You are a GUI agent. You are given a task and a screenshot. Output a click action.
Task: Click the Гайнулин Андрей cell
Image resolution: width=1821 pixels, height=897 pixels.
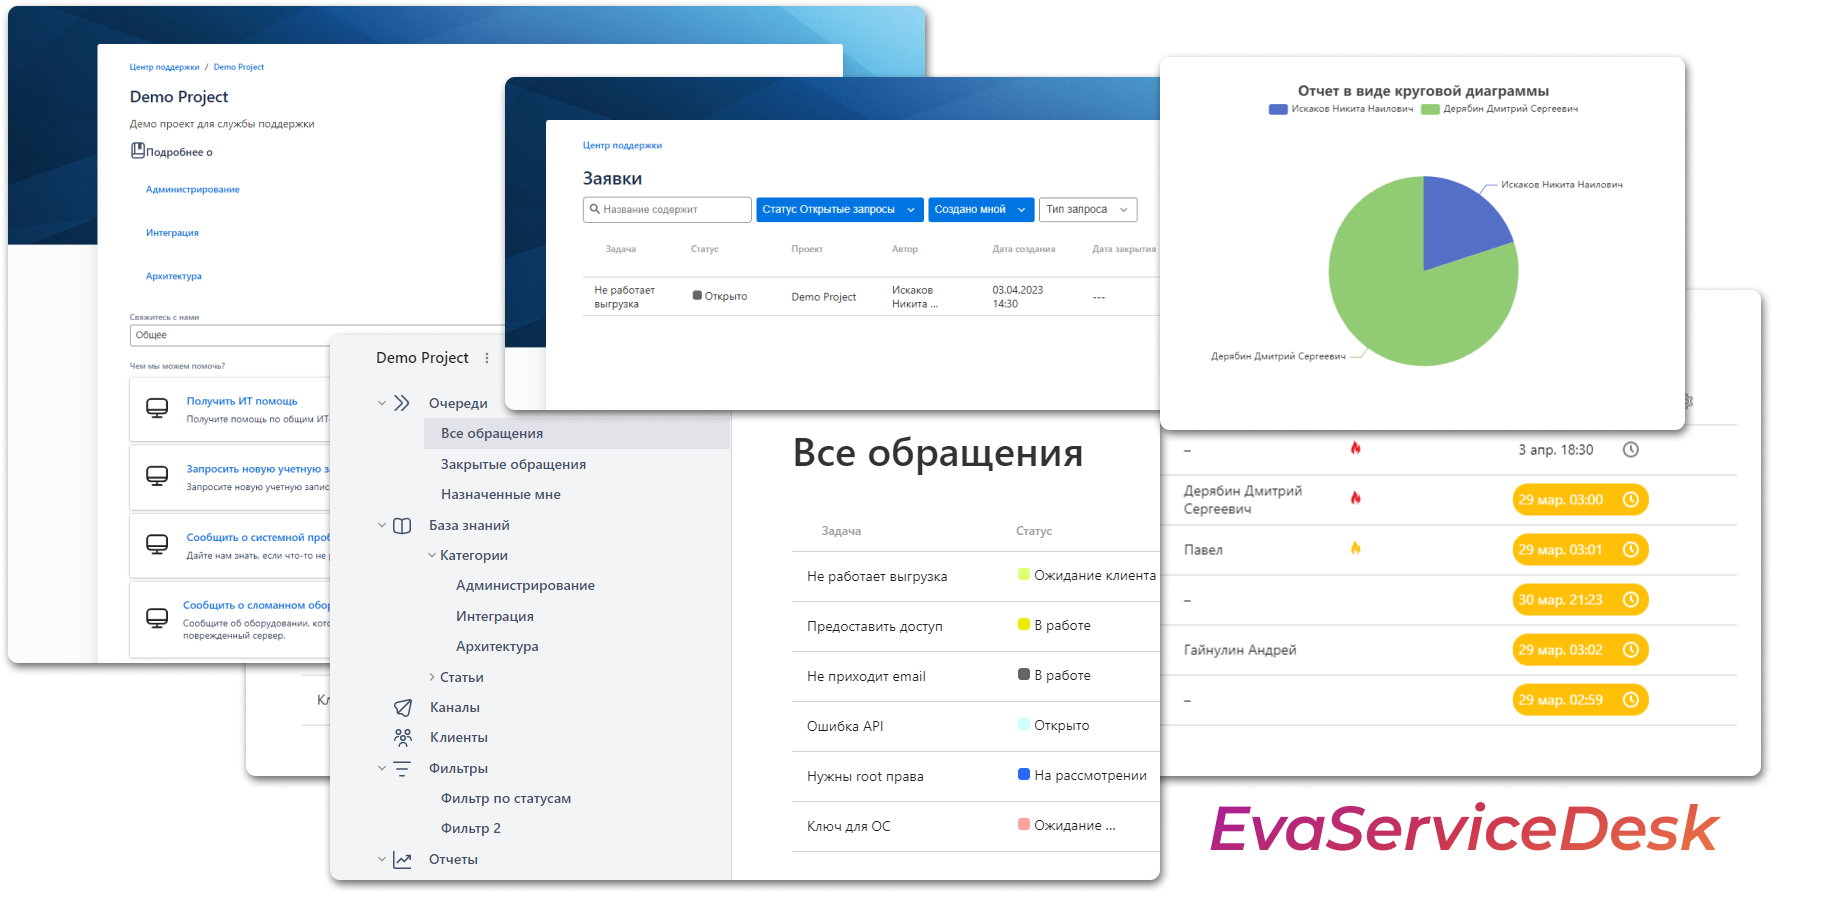1240,650
